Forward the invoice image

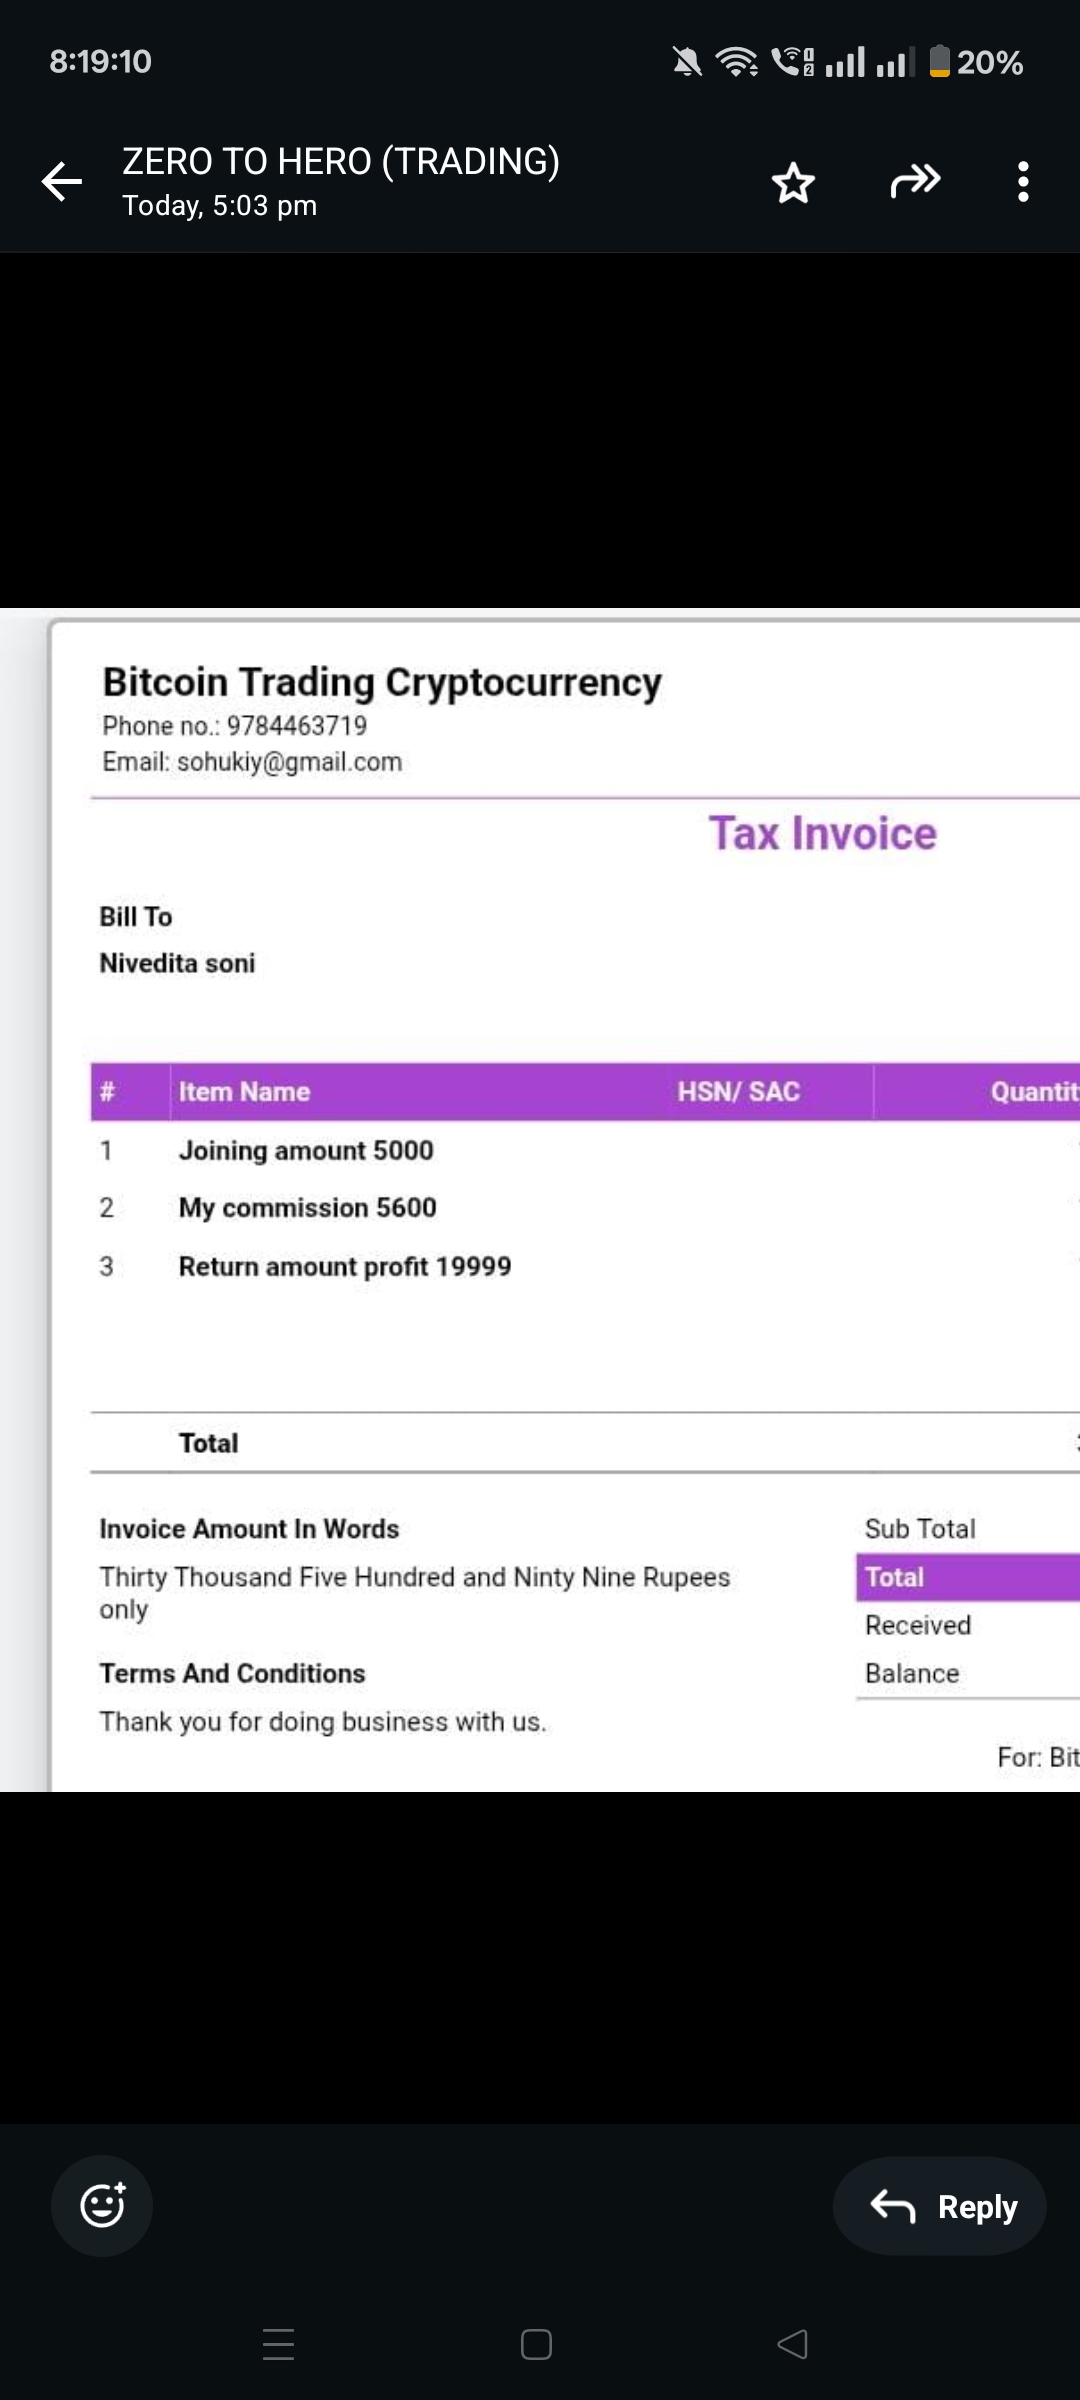point(915,181)
